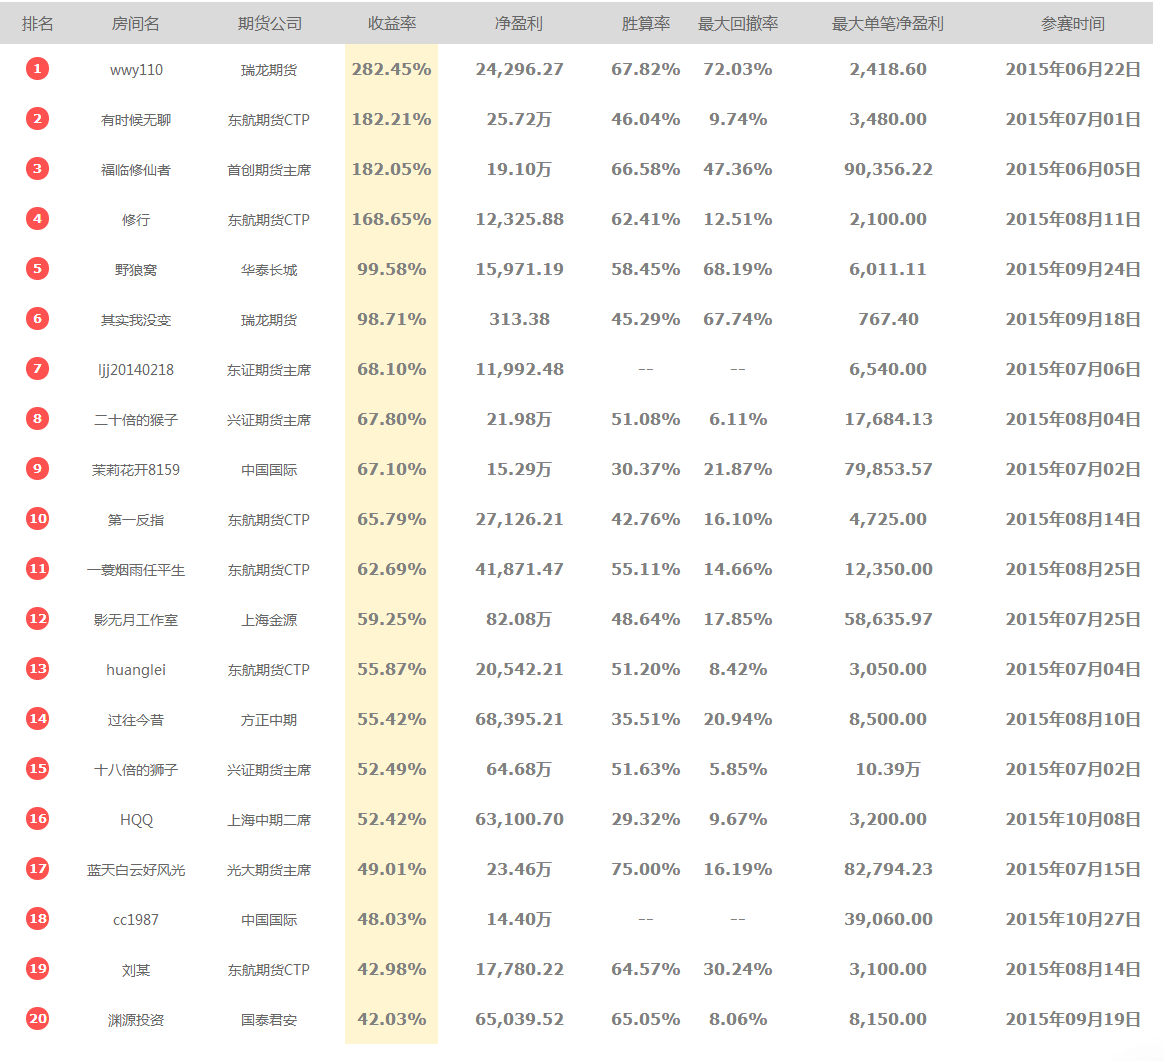Click the 10.39万 max single profit cell
This screenshot has height=1061, width=1164.
tap(888, 769)
